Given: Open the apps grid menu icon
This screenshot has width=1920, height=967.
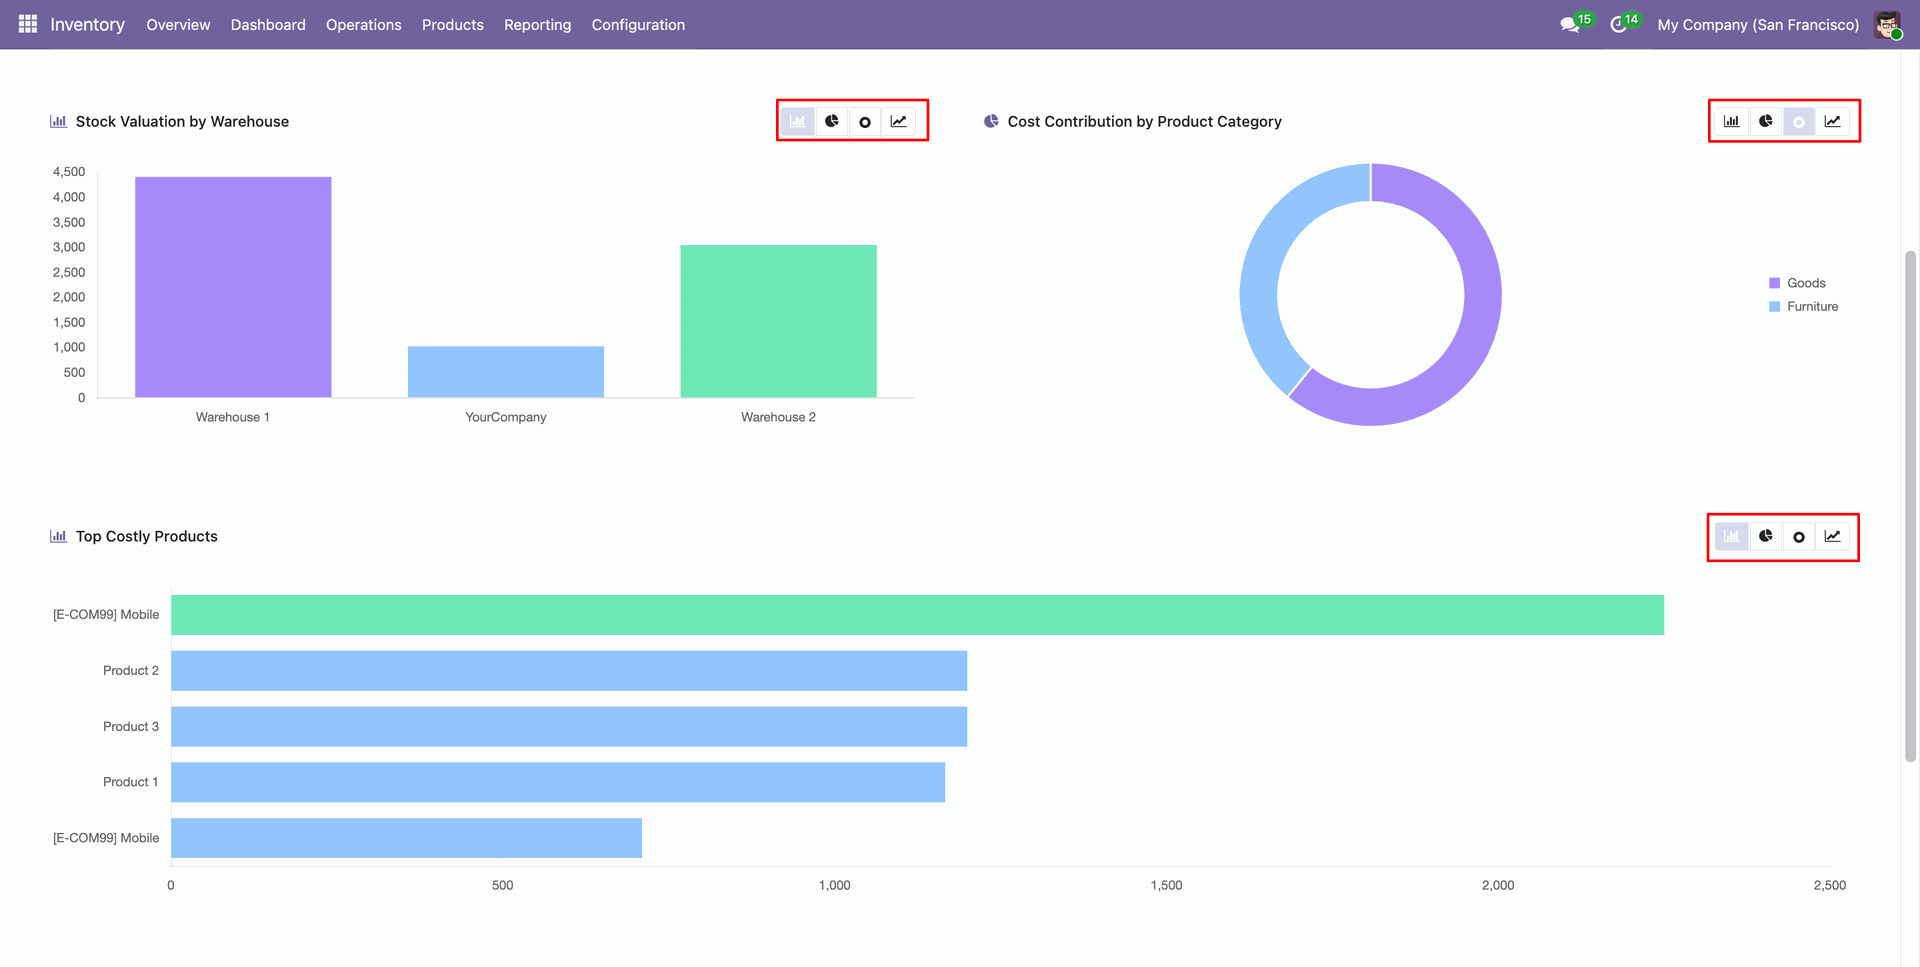Looking at the screenshot, I should (28, 24).
